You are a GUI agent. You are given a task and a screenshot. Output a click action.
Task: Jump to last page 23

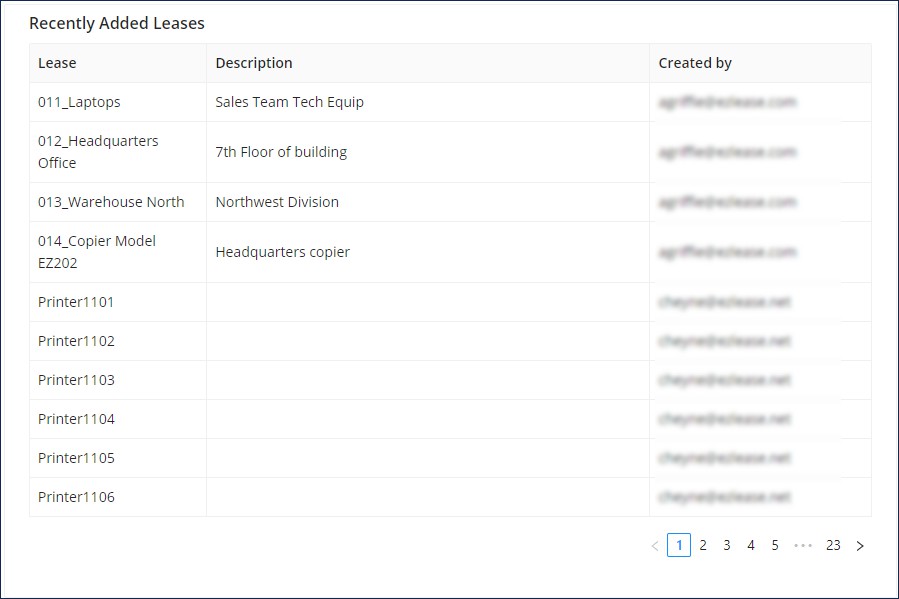pos(833,545)
